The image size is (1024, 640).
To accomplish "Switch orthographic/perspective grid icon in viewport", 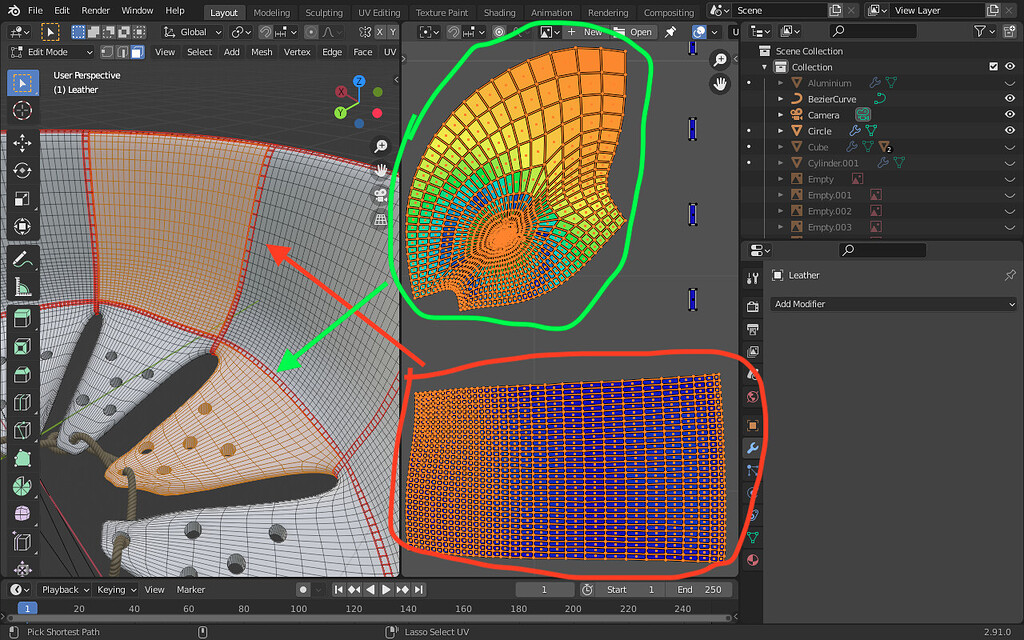I will (x=381, y=220).
